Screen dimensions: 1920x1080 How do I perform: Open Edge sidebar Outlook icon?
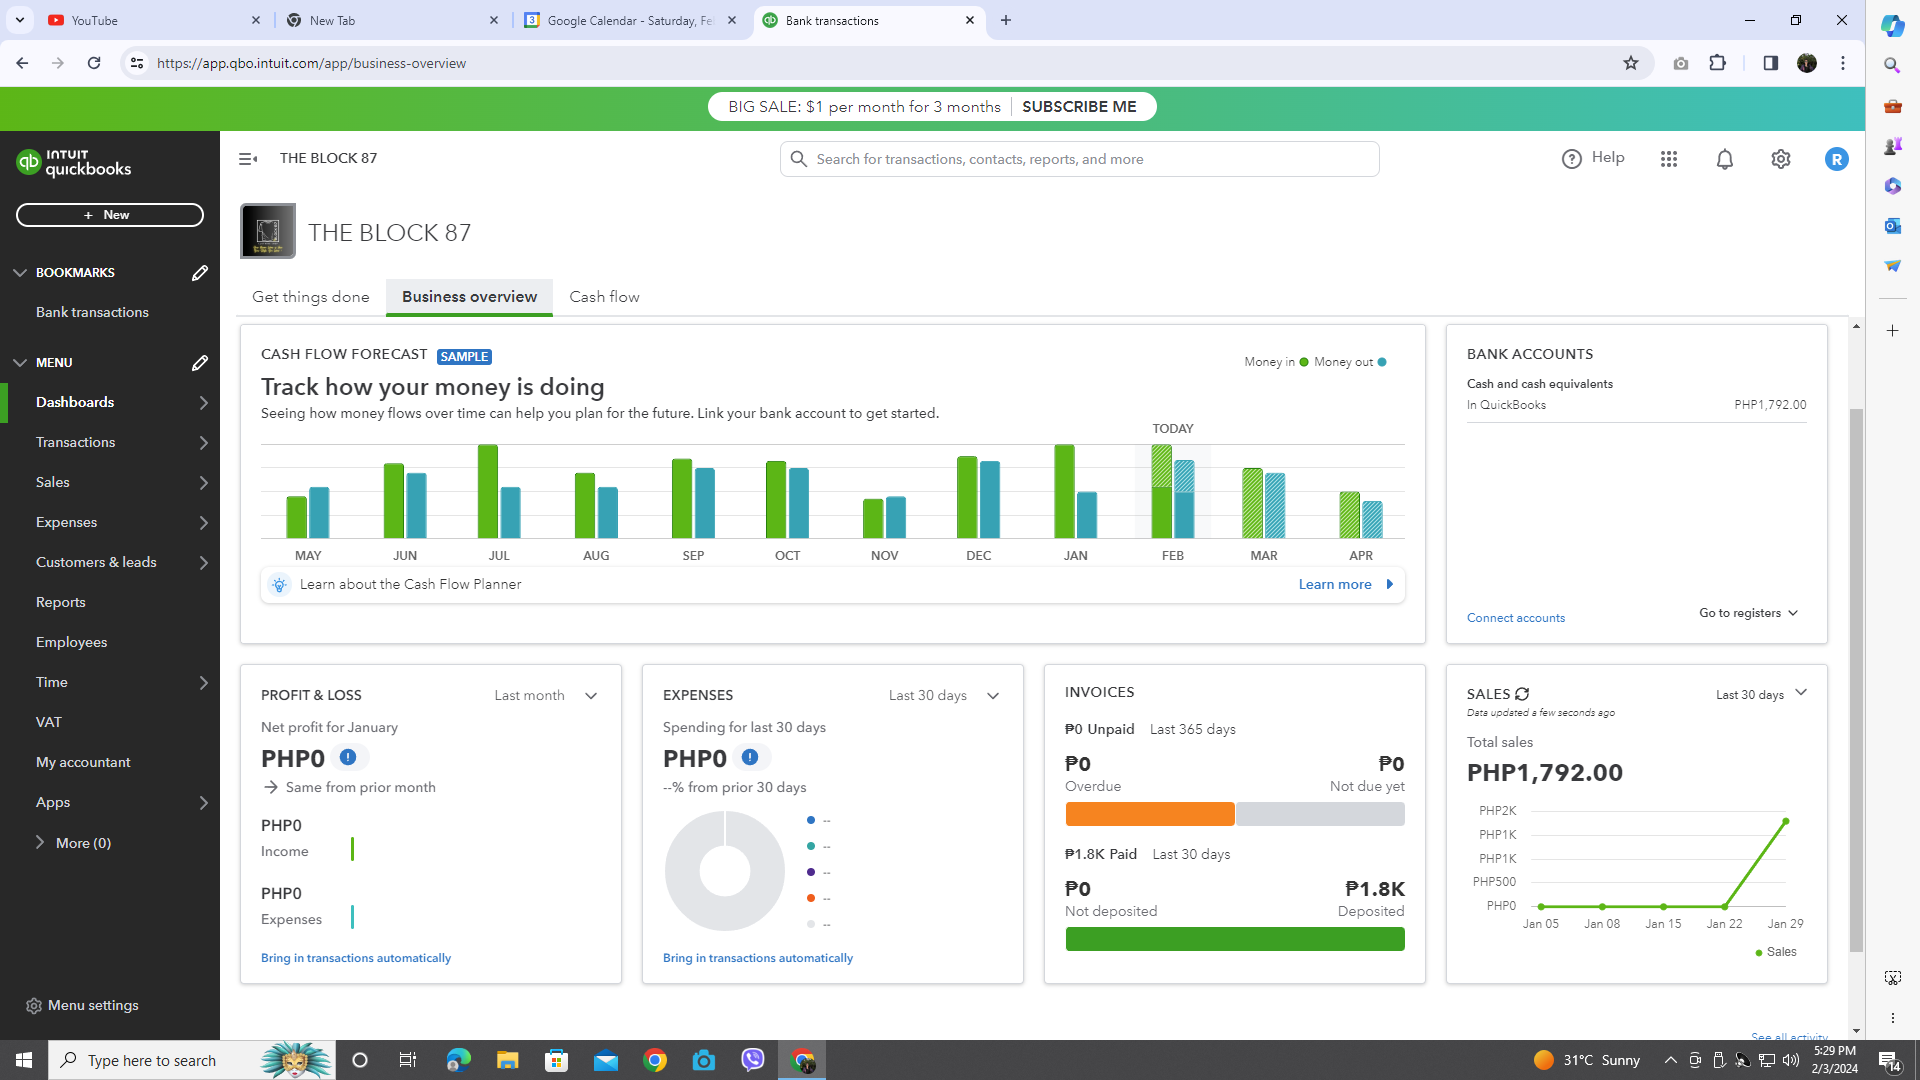[1892, 226]
